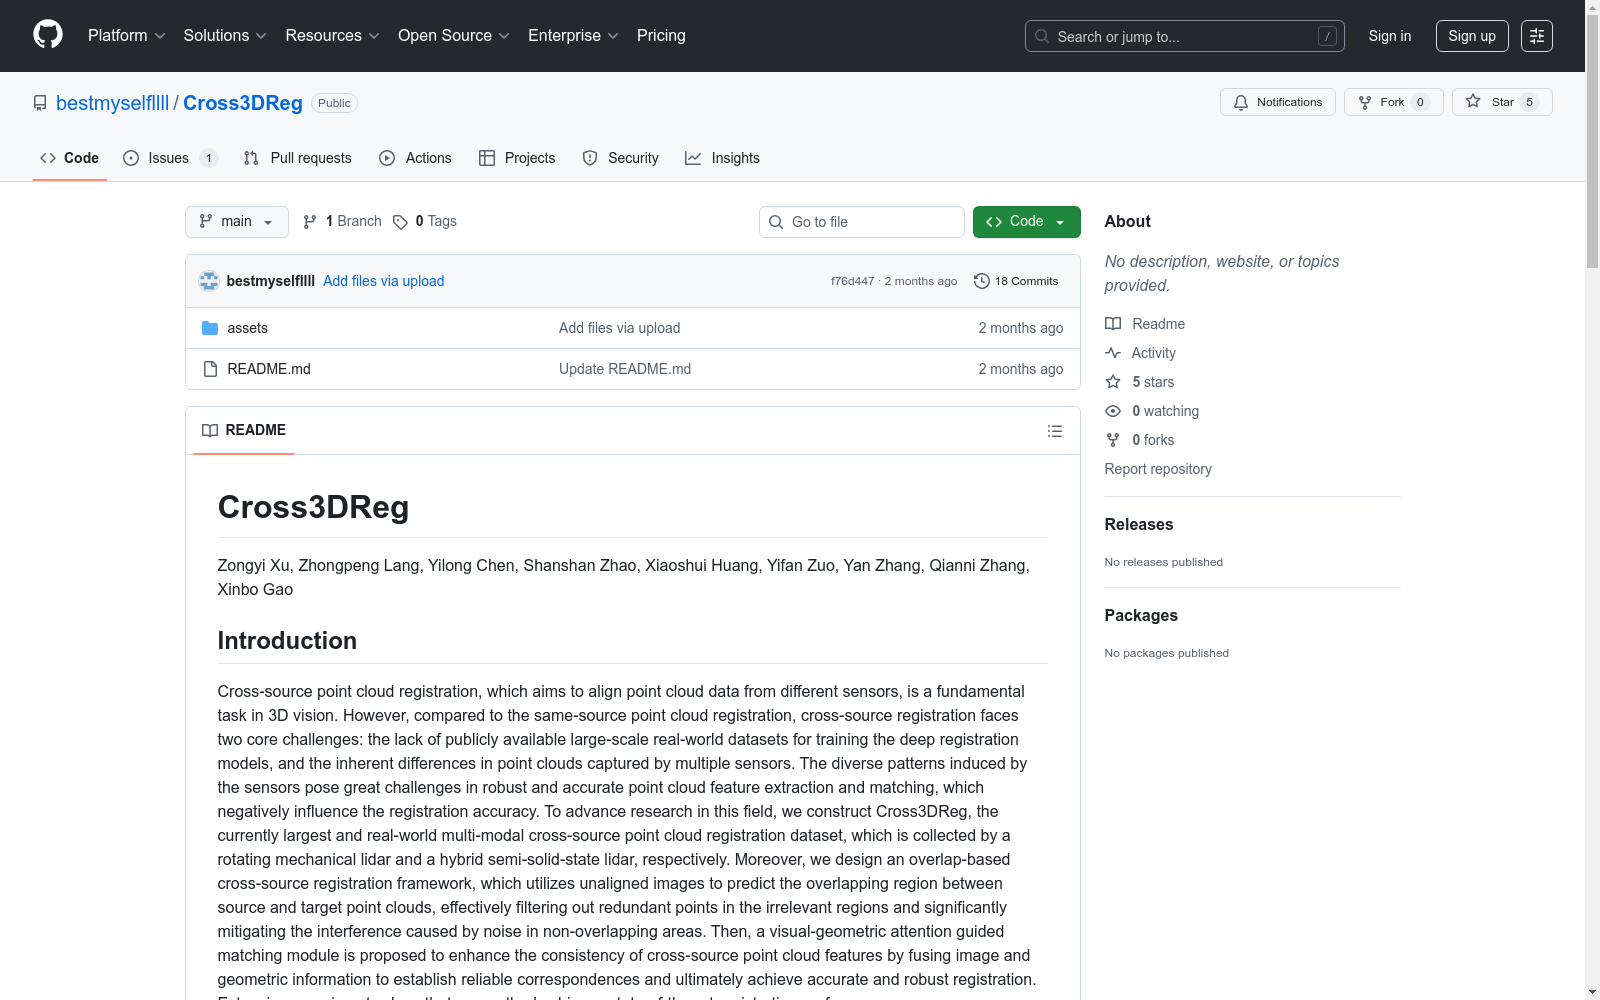Click the Public visibility badge
Image resolution: width=1600 pixels, height=1000 pixels.
coord(334,103)
